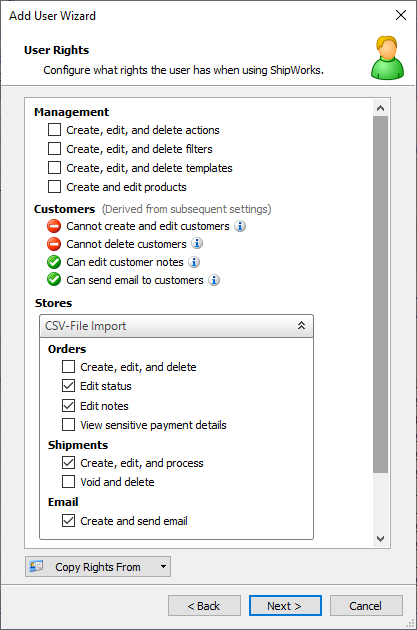Screen dimensions: 417x630
Task: Click the scrollbar down arrow
Action: (x=380, y=539)
